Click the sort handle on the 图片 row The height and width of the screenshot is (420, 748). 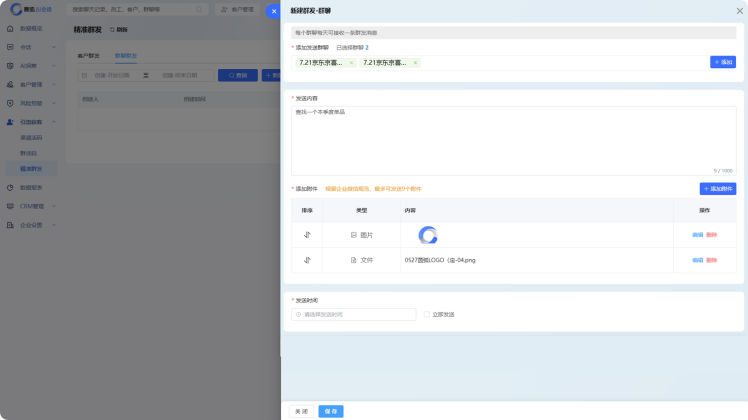click(x=307, y=235)
